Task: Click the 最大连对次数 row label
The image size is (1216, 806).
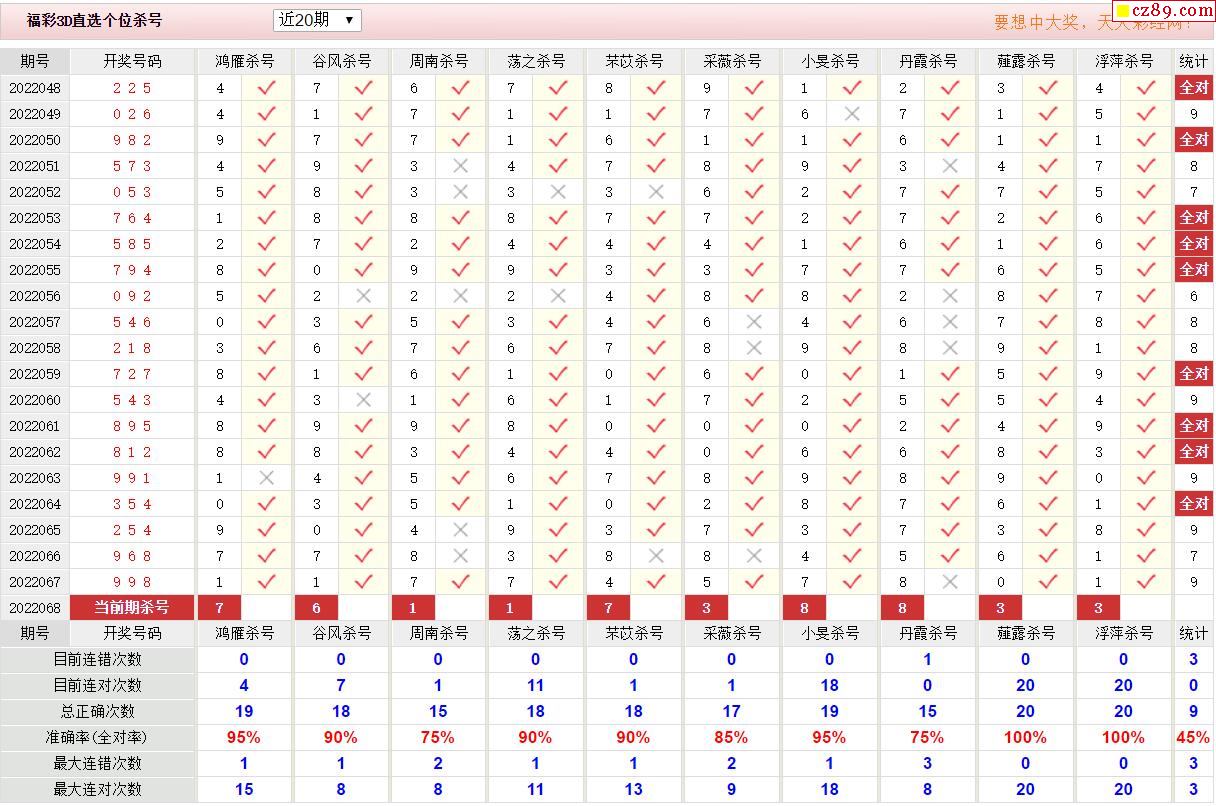Action: click(97, 790)
